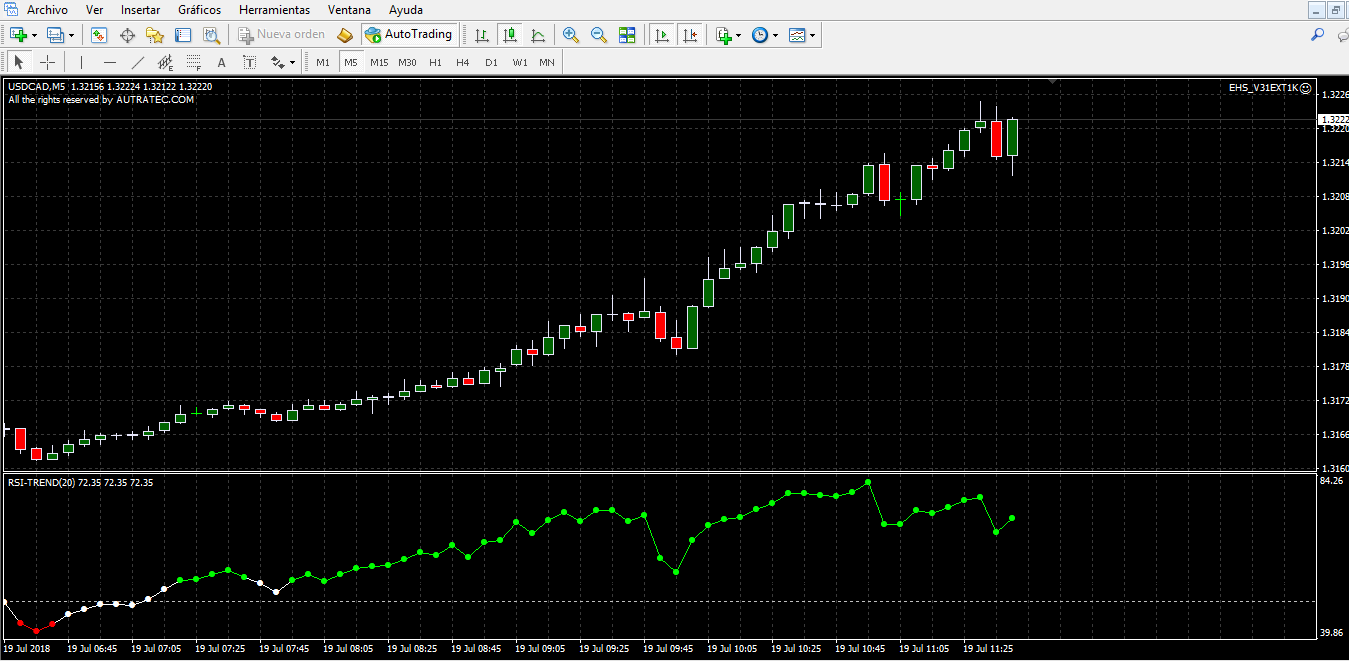This screenshot has height=661, width=1356.
Task: Switch to candlestick chart display
Action: click(x=510, y=35)
